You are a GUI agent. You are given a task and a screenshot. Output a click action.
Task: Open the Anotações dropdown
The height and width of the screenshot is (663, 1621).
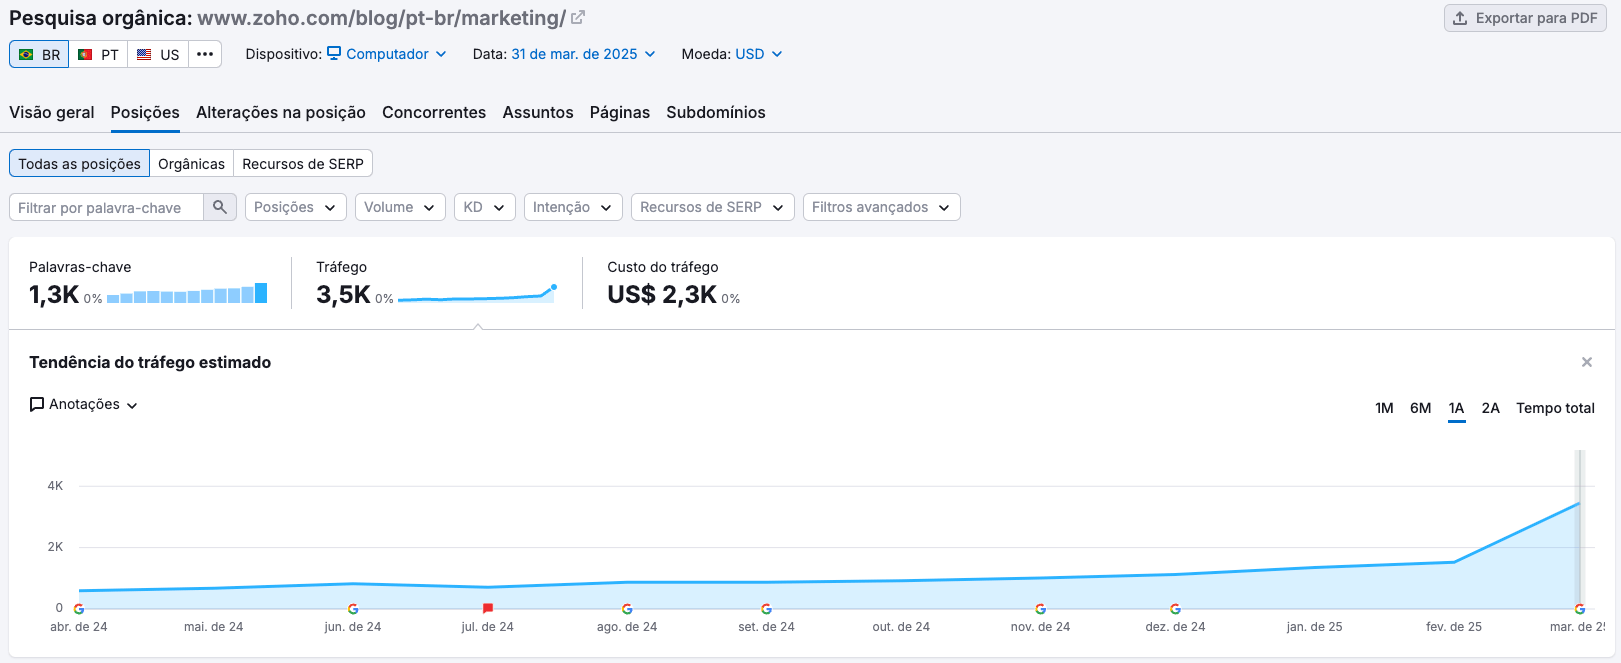(84, 404)
